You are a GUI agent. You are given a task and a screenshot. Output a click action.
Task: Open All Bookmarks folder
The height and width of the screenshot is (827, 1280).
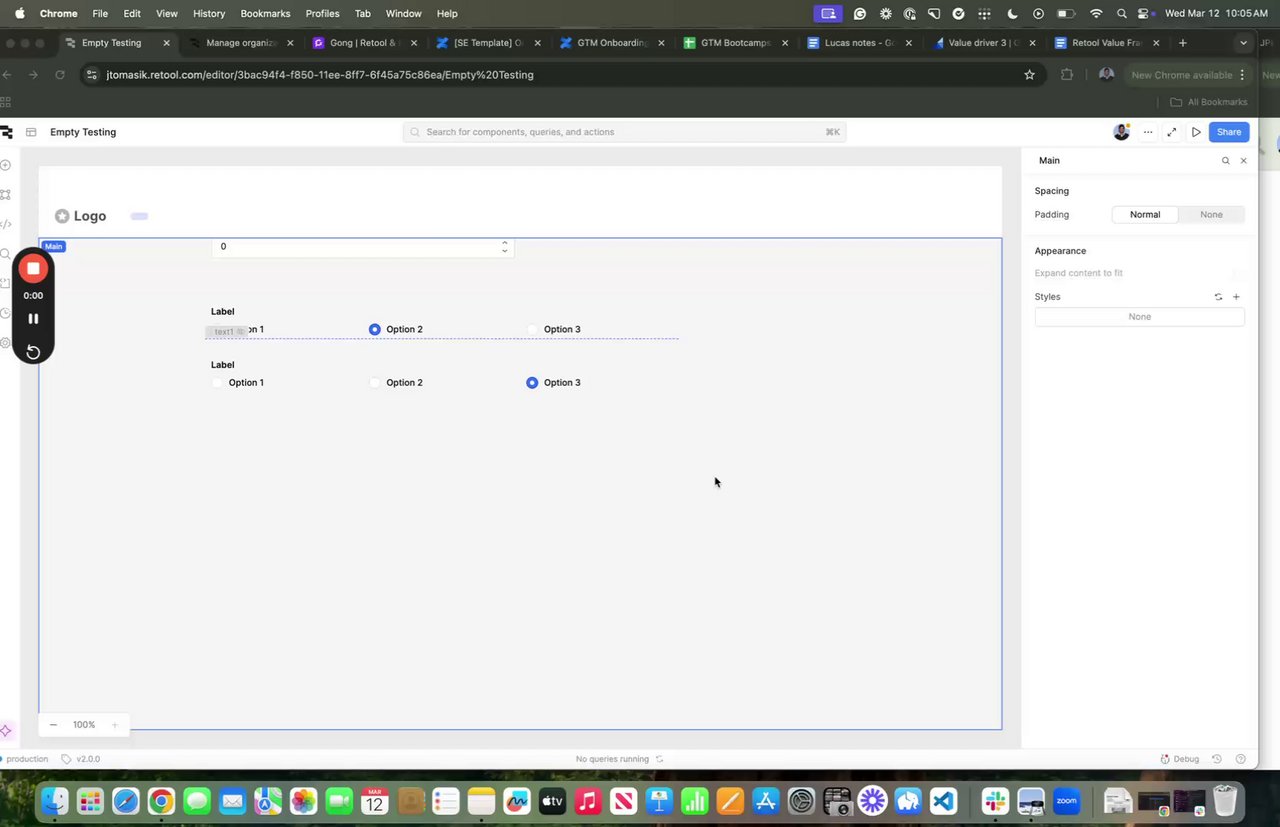point(1209,102)
